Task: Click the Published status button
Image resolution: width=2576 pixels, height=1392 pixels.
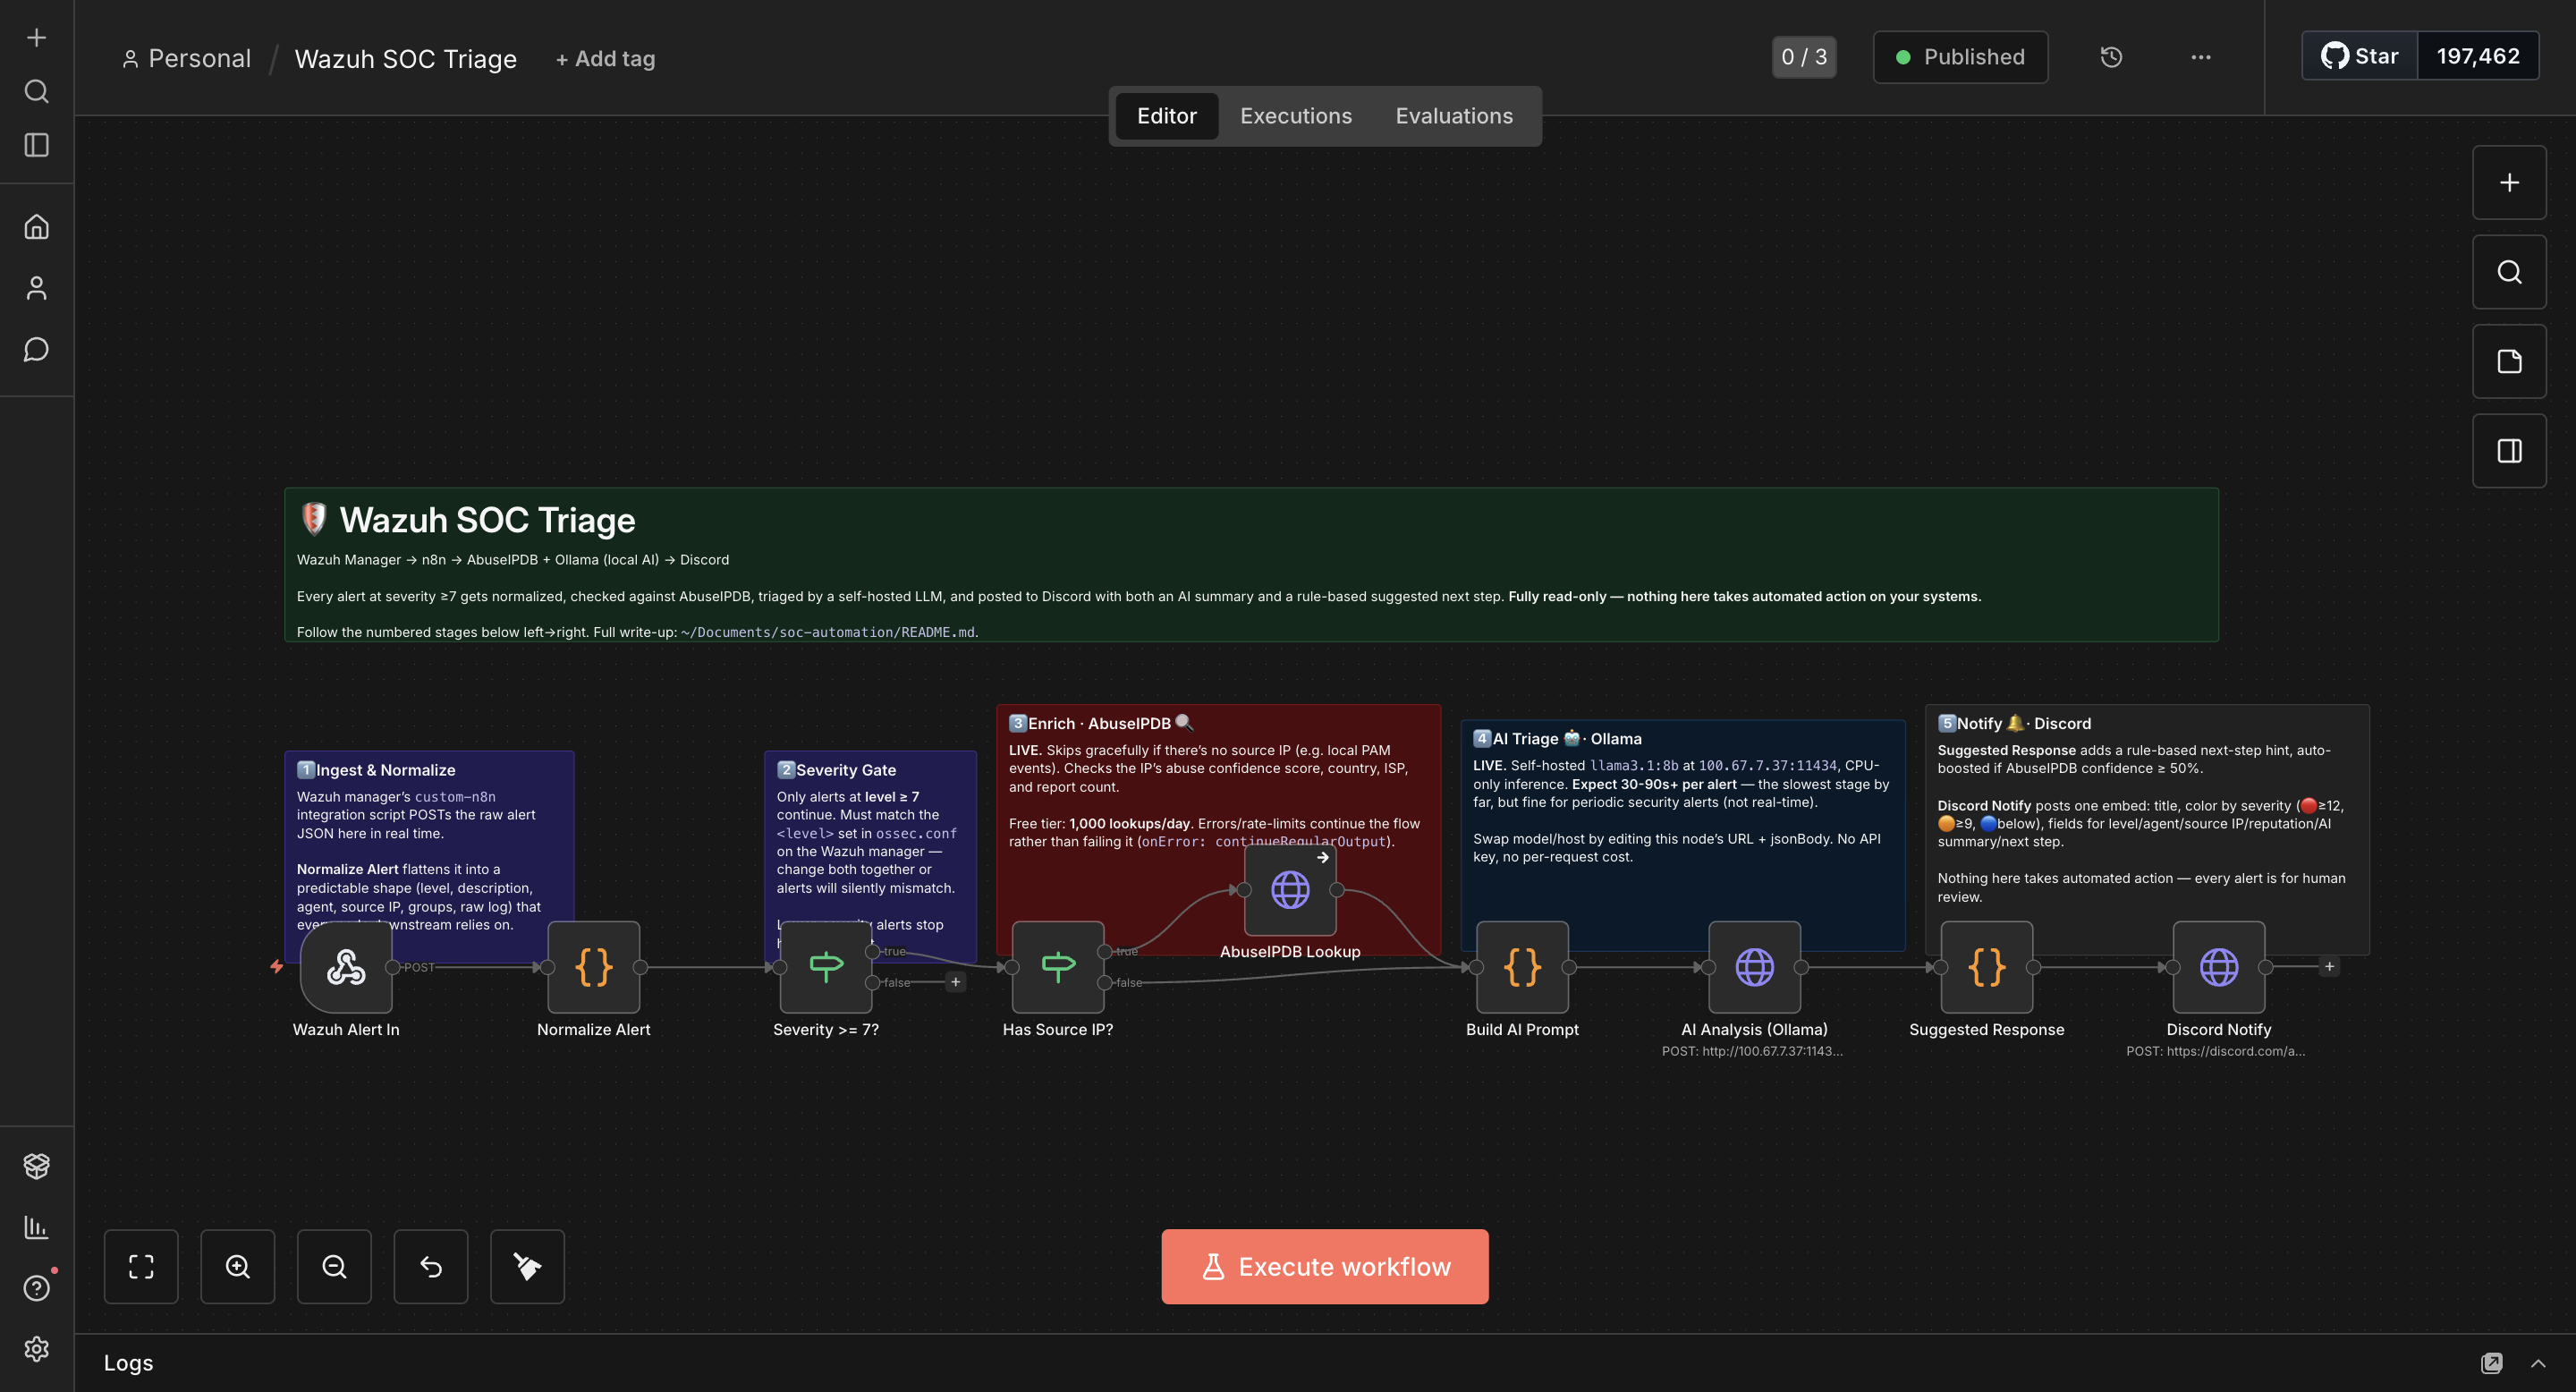Action: [x=1960, y=57]
